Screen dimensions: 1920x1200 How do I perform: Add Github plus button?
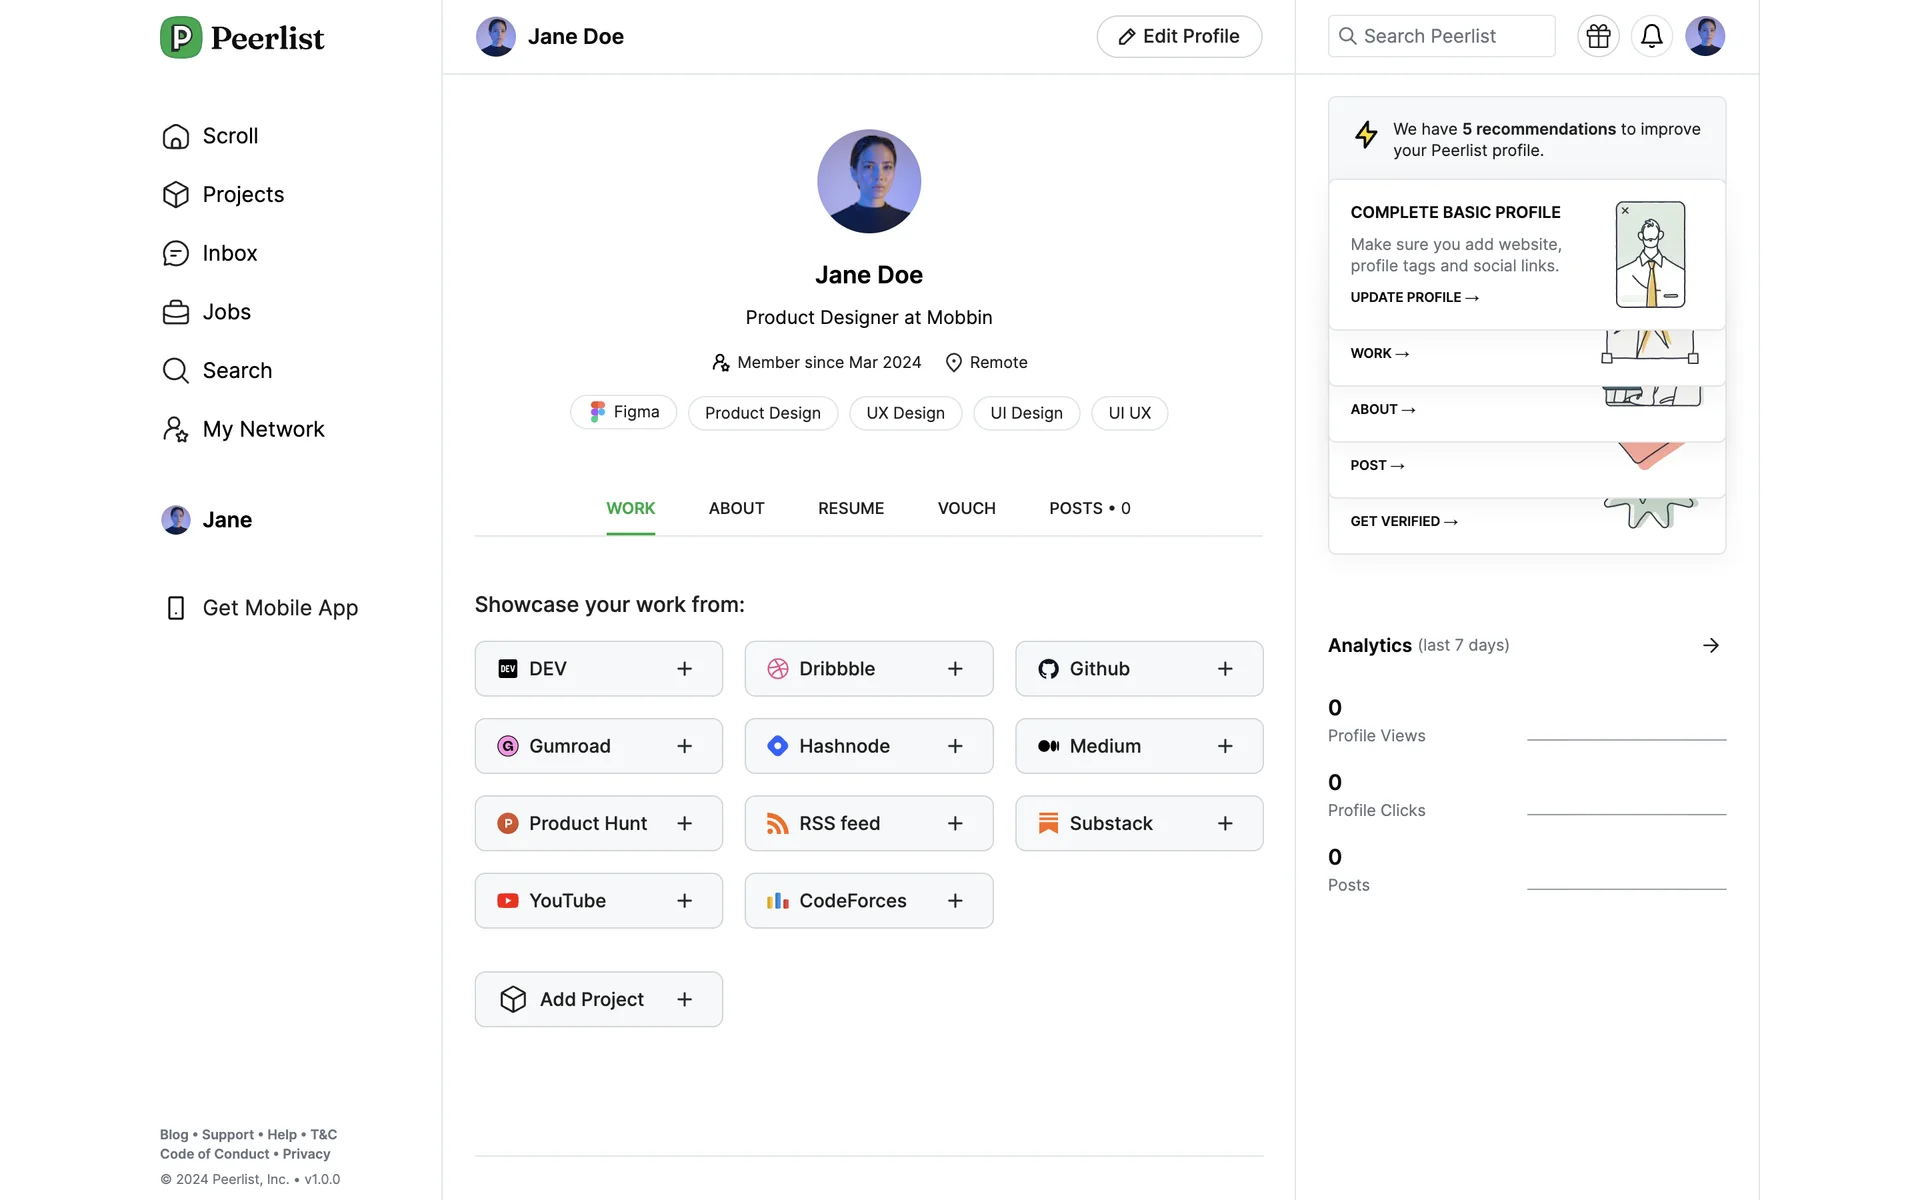click(x=1225, y=669)
